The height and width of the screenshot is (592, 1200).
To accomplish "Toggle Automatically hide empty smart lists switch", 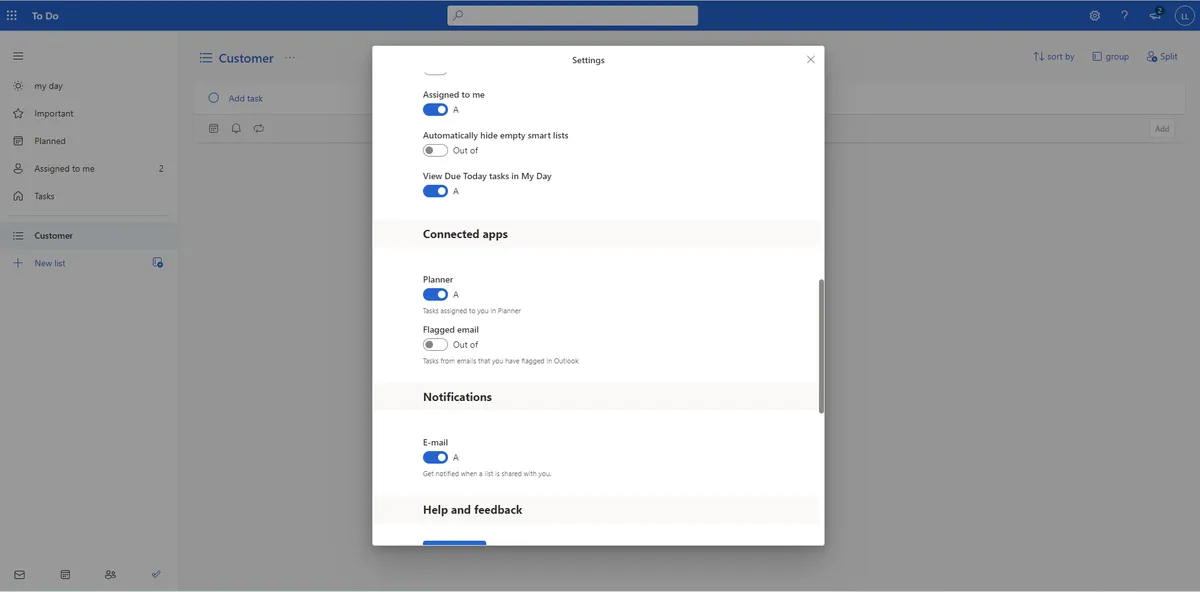I will [435, 150].
